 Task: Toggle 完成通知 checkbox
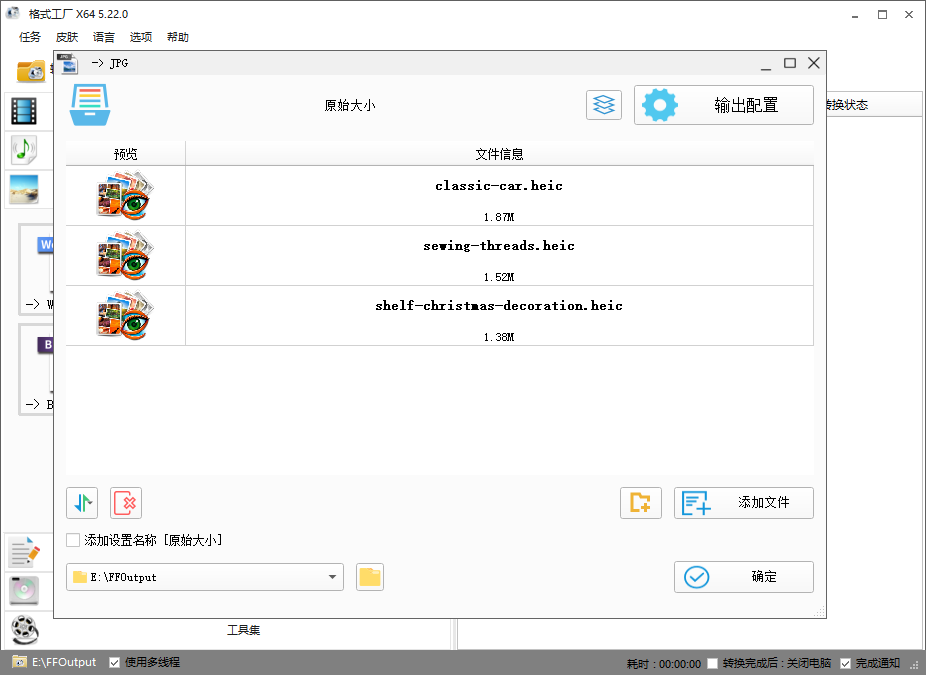(845, 664)
